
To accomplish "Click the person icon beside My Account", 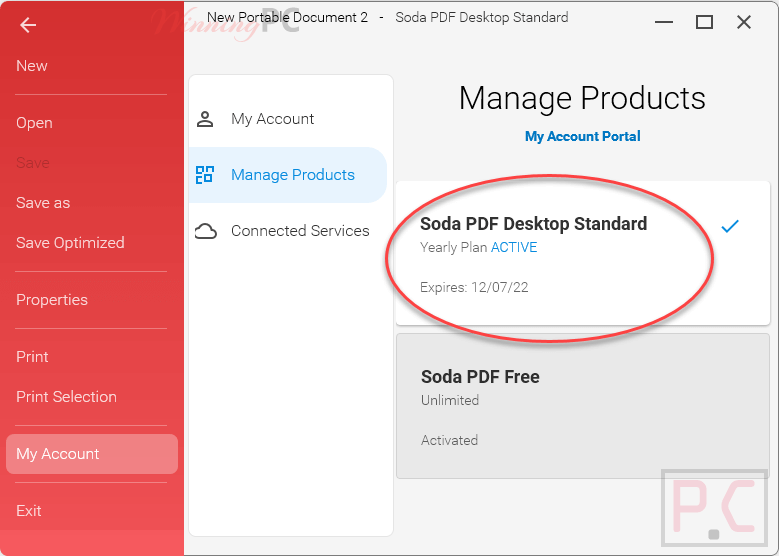I will [x=205, y=119].
